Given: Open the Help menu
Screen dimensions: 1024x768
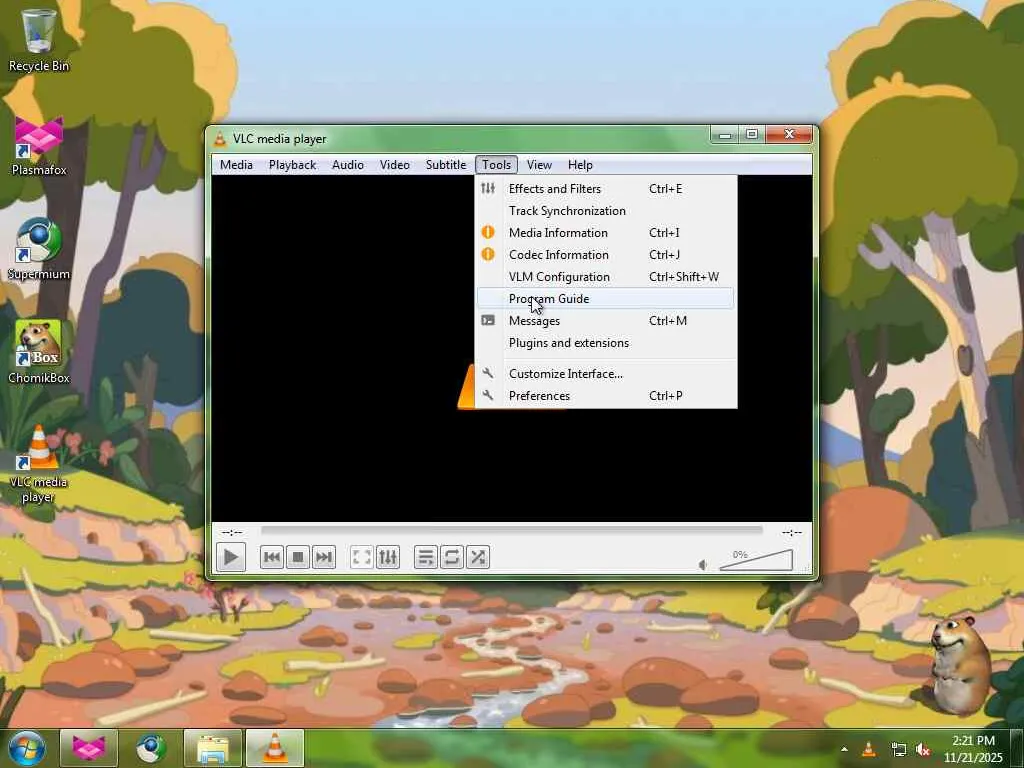Looking at the screenshot, I should (x=580, y=165).
